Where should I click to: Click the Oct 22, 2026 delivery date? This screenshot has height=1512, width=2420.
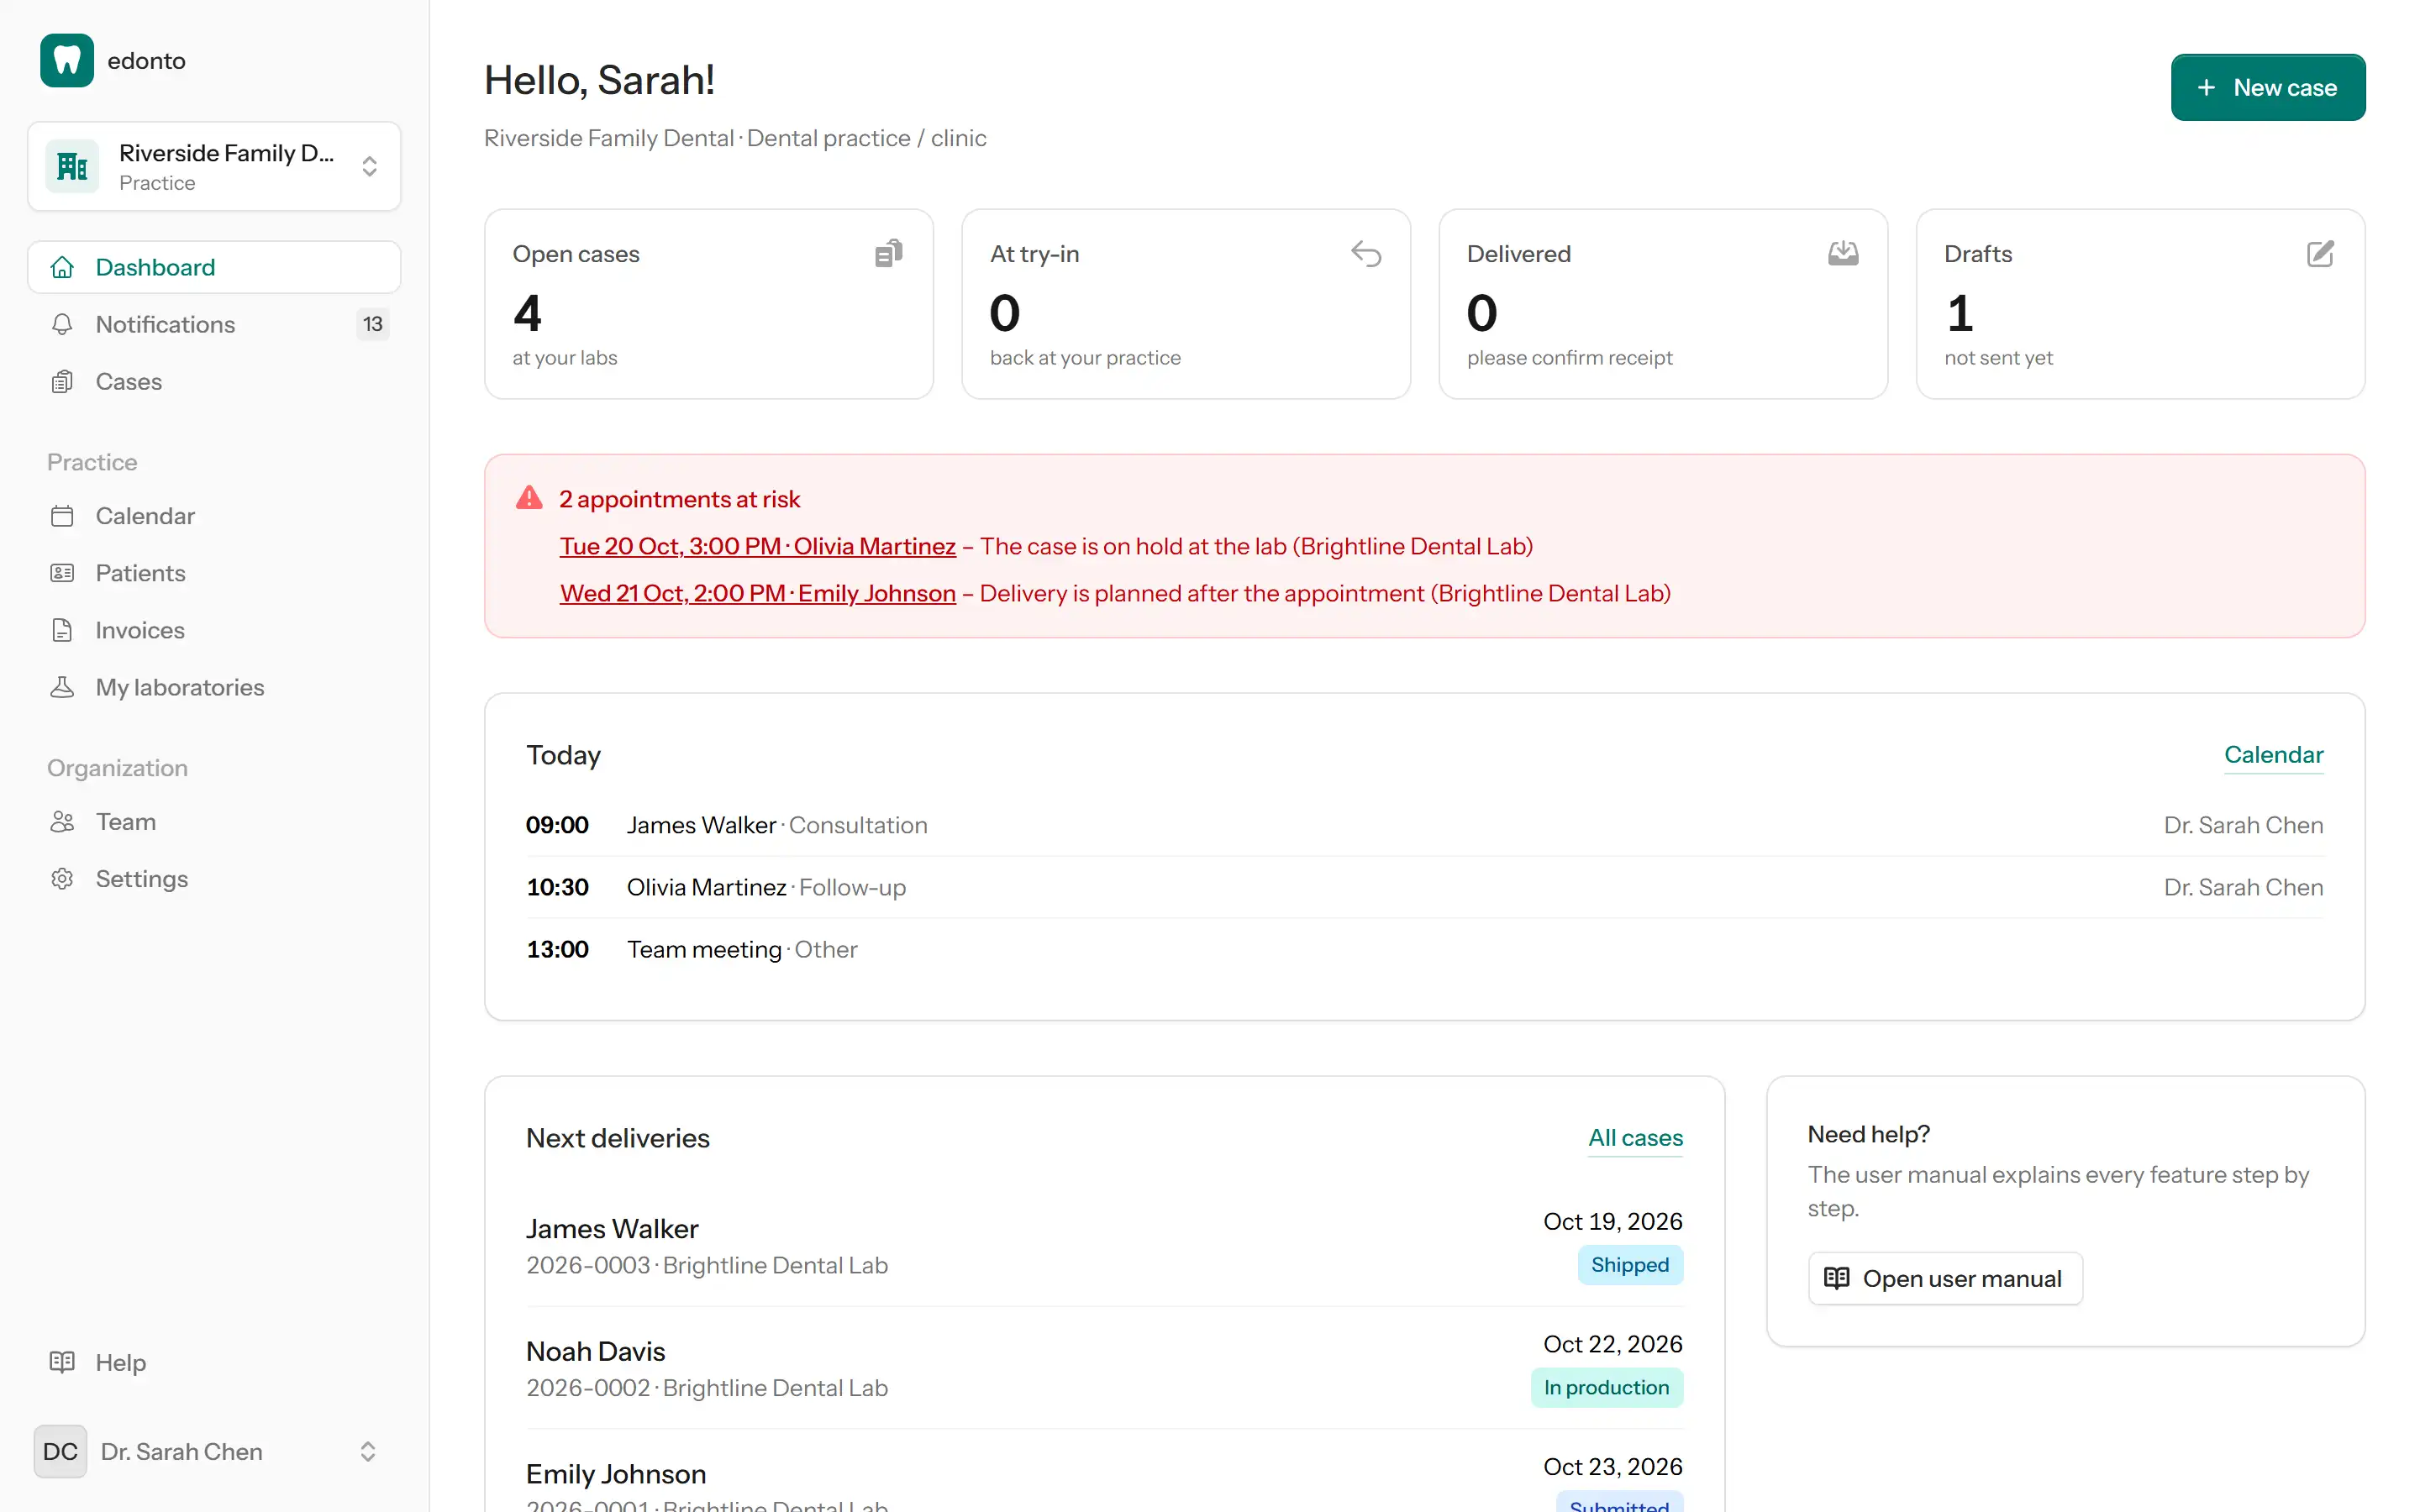(x=1612, y=1344)
